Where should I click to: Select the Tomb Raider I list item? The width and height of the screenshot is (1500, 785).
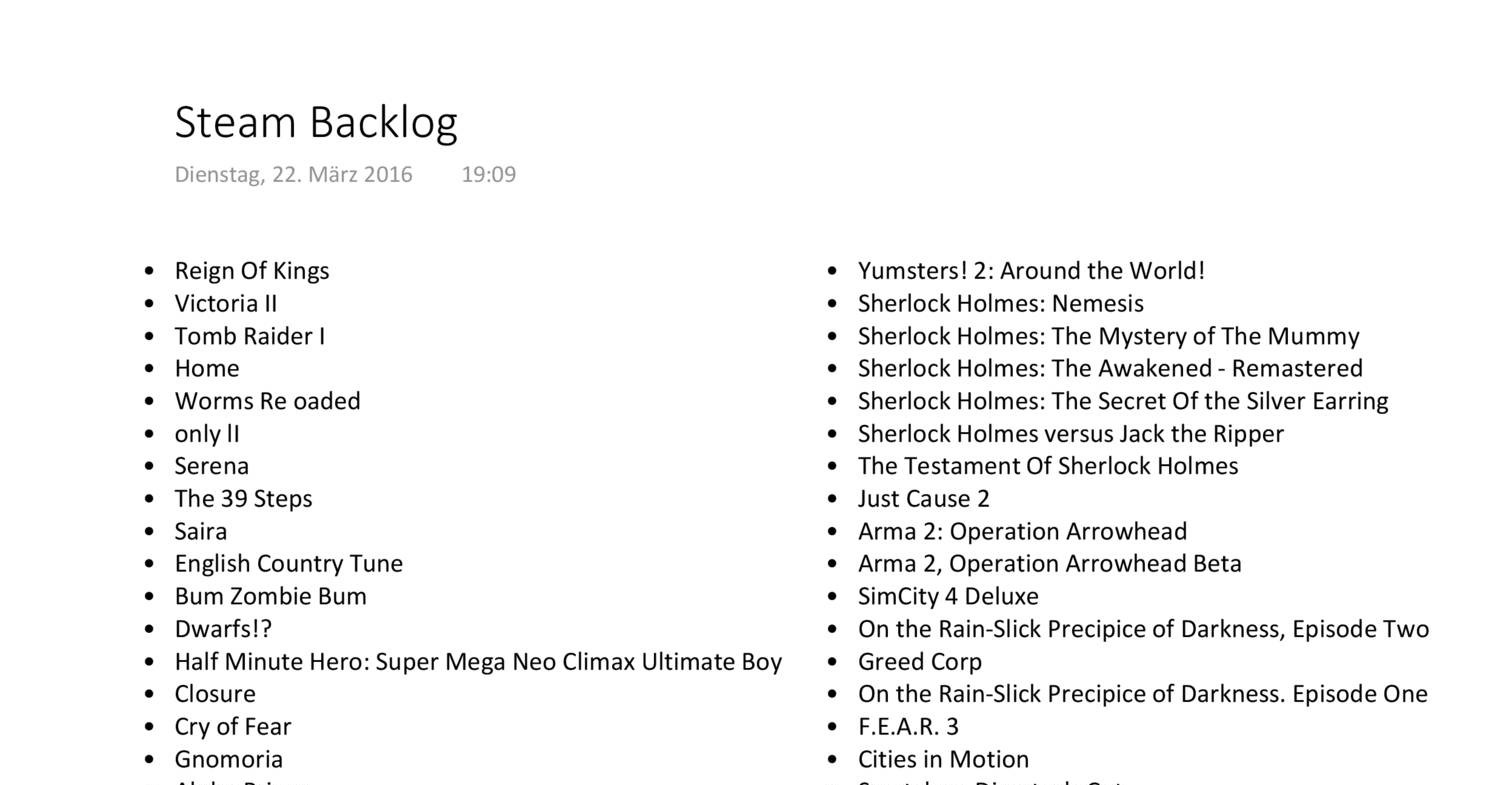[x=250, y=336]
